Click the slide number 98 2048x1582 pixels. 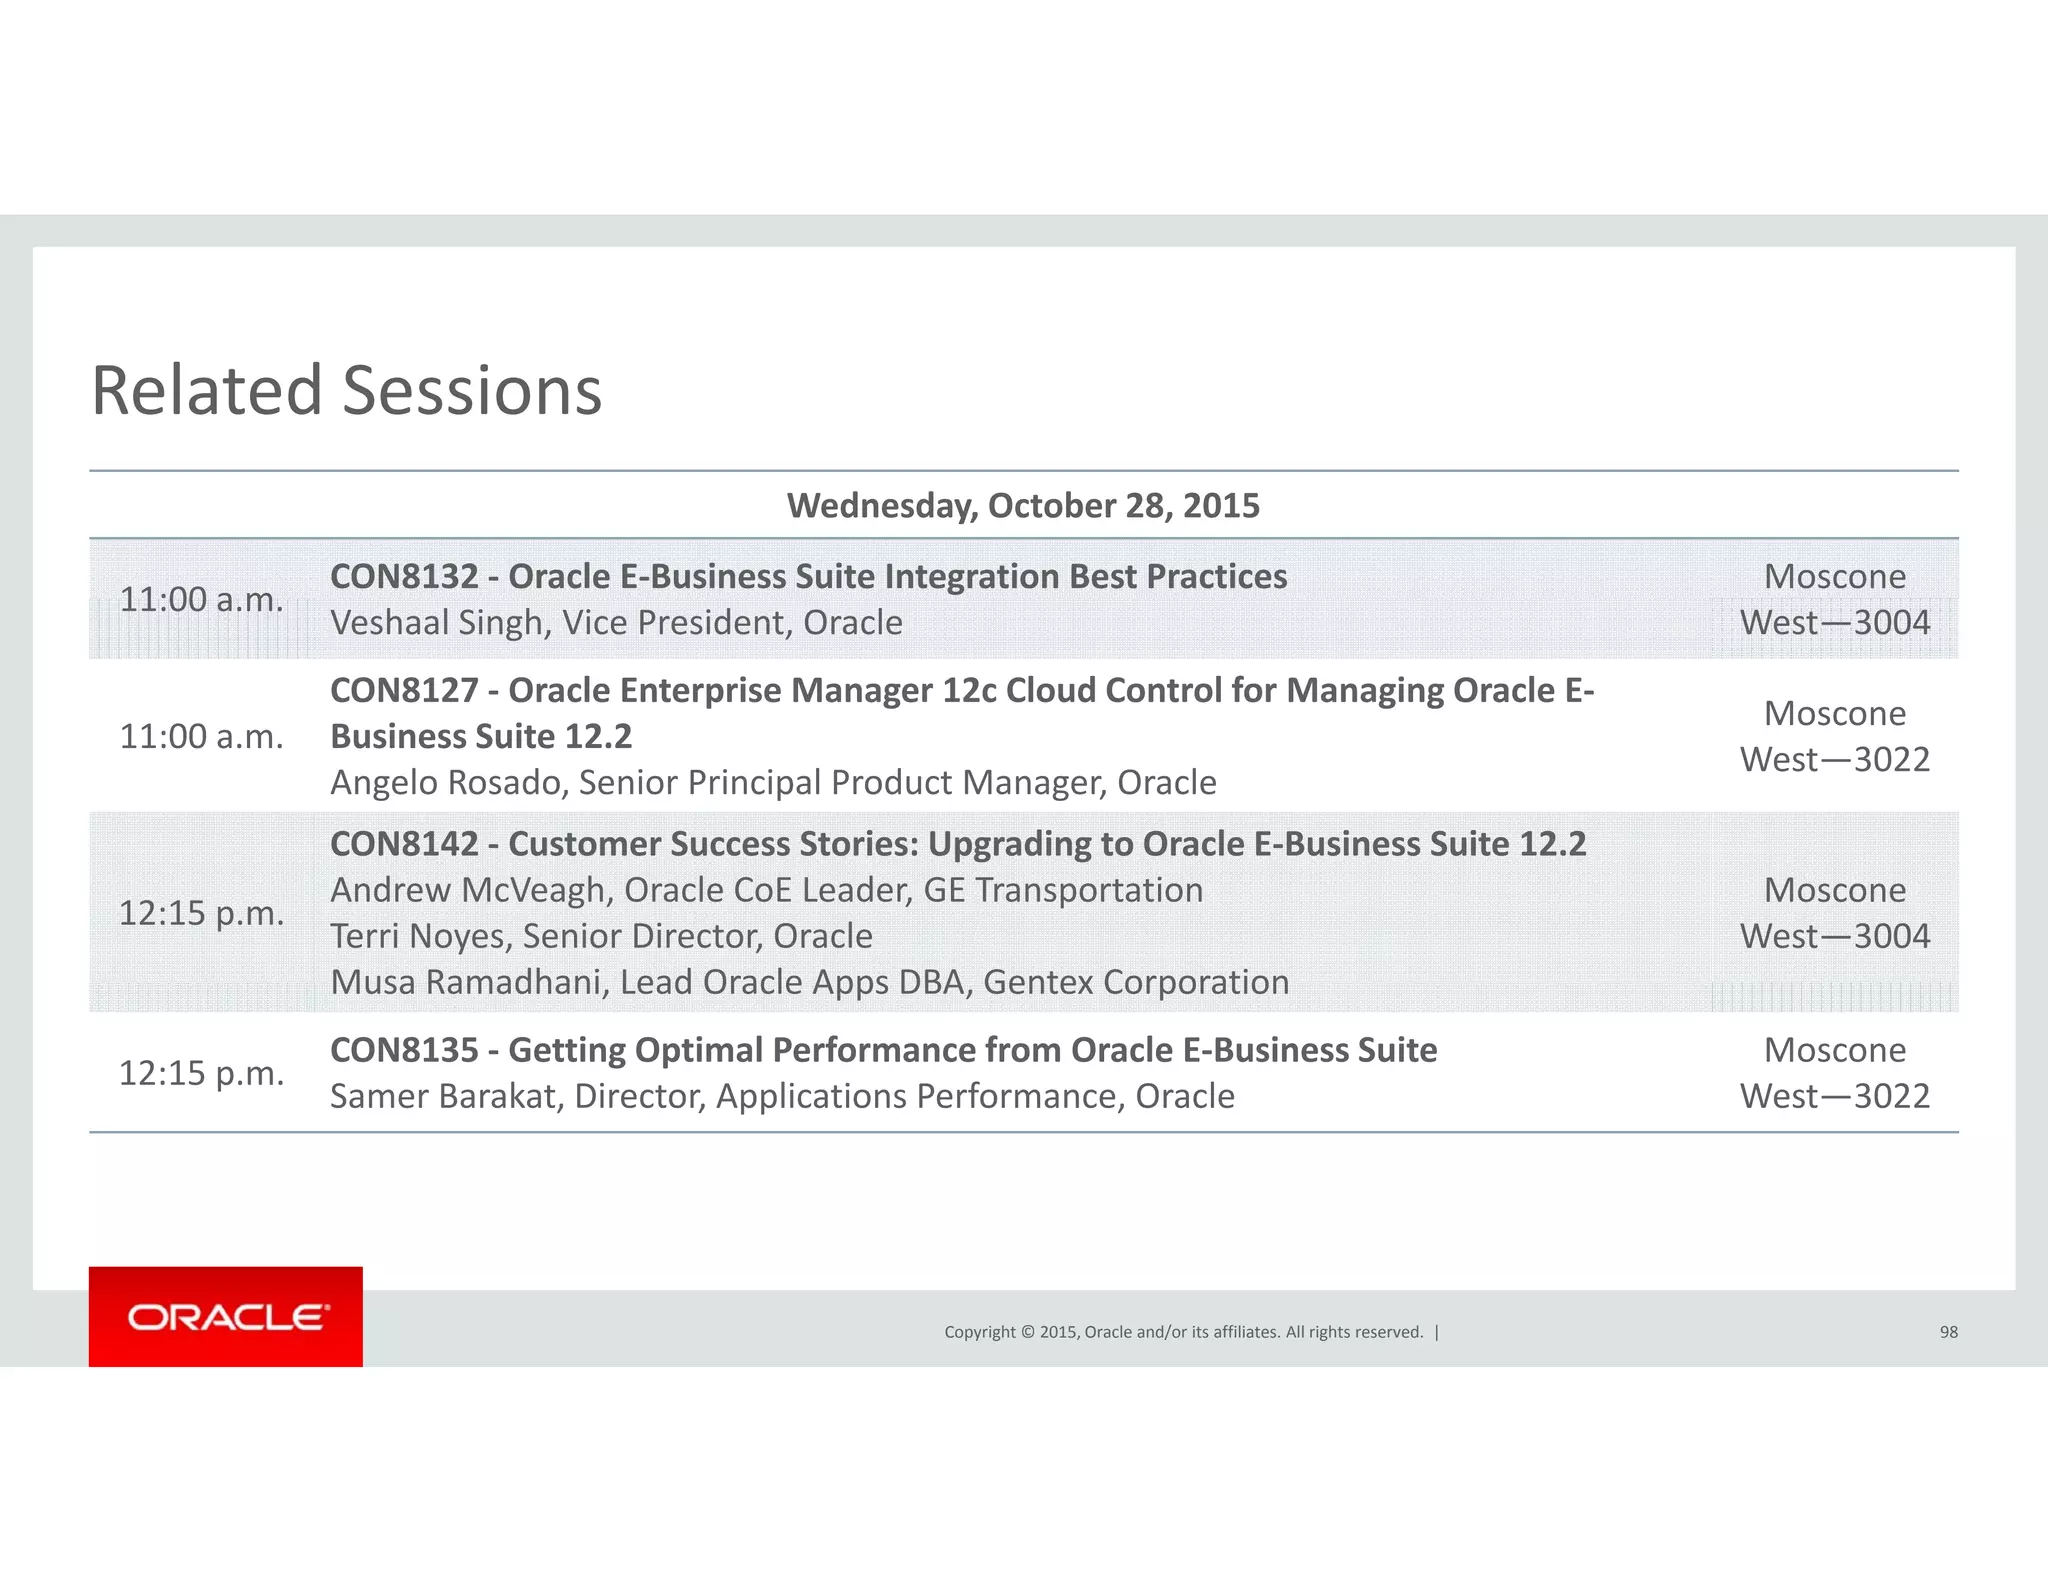(x=1948, y=1332)
